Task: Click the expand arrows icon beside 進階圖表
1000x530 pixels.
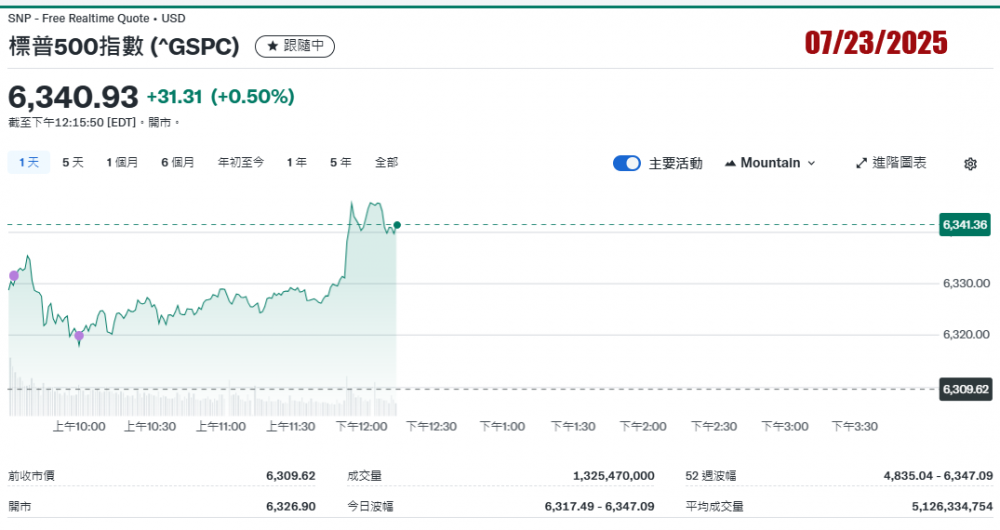Action: click(860, 163)
